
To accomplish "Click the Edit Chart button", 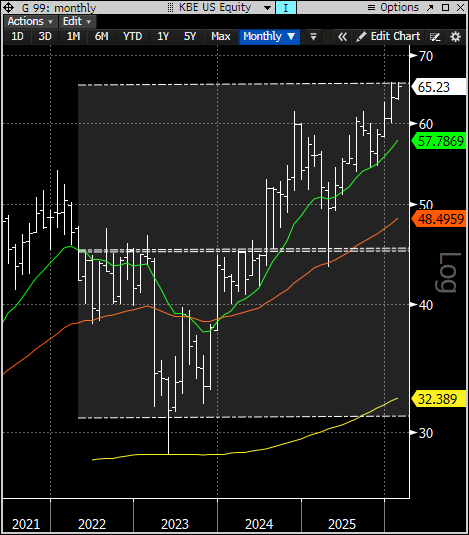I will point(388,37).
